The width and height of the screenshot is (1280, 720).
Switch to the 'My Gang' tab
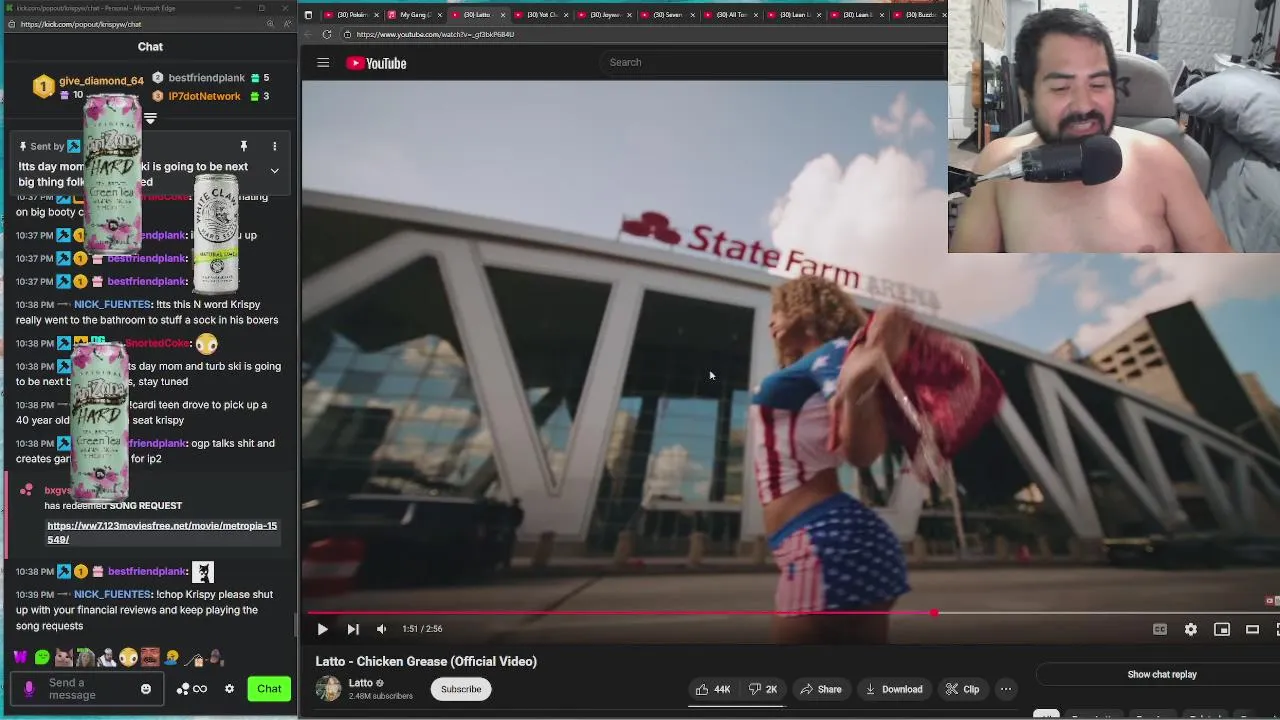(x=413, y=15)
